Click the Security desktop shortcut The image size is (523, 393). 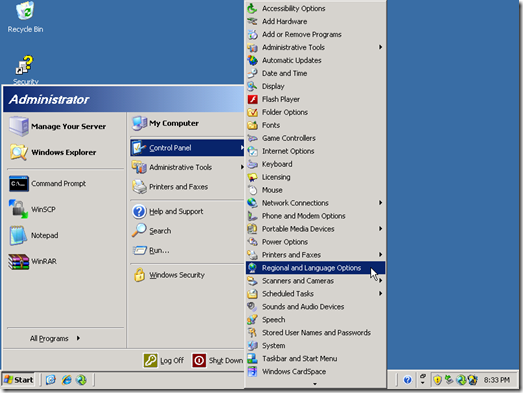tap(25, 70)
